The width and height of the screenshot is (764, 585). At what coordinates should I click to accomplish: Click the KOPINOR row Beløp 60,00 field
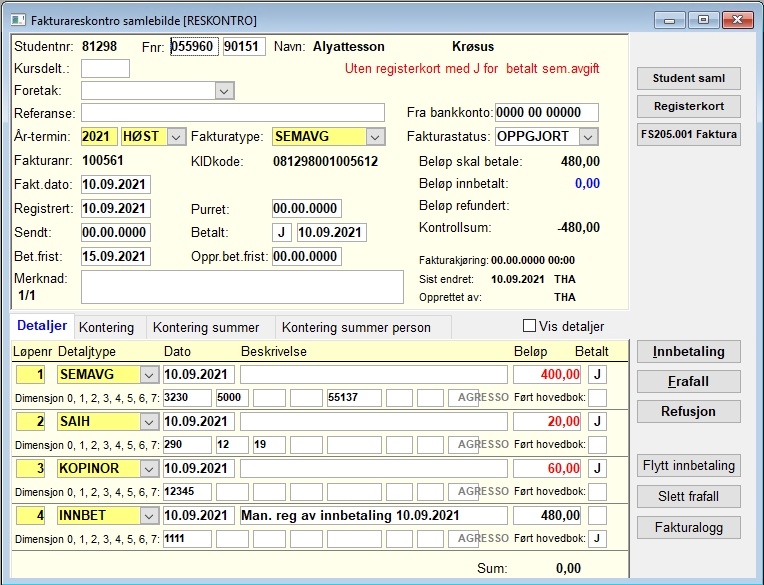pyautogui.click(x=547, y=469)
